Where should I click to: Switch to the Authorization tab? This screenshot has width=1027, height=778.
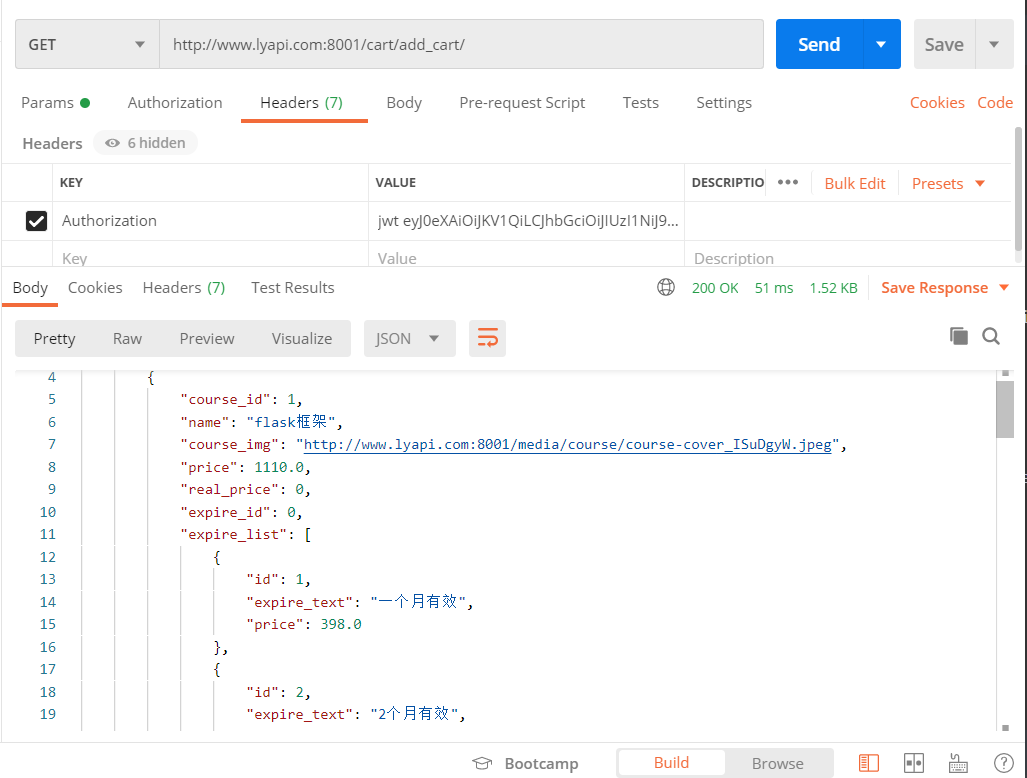point(175,103)
